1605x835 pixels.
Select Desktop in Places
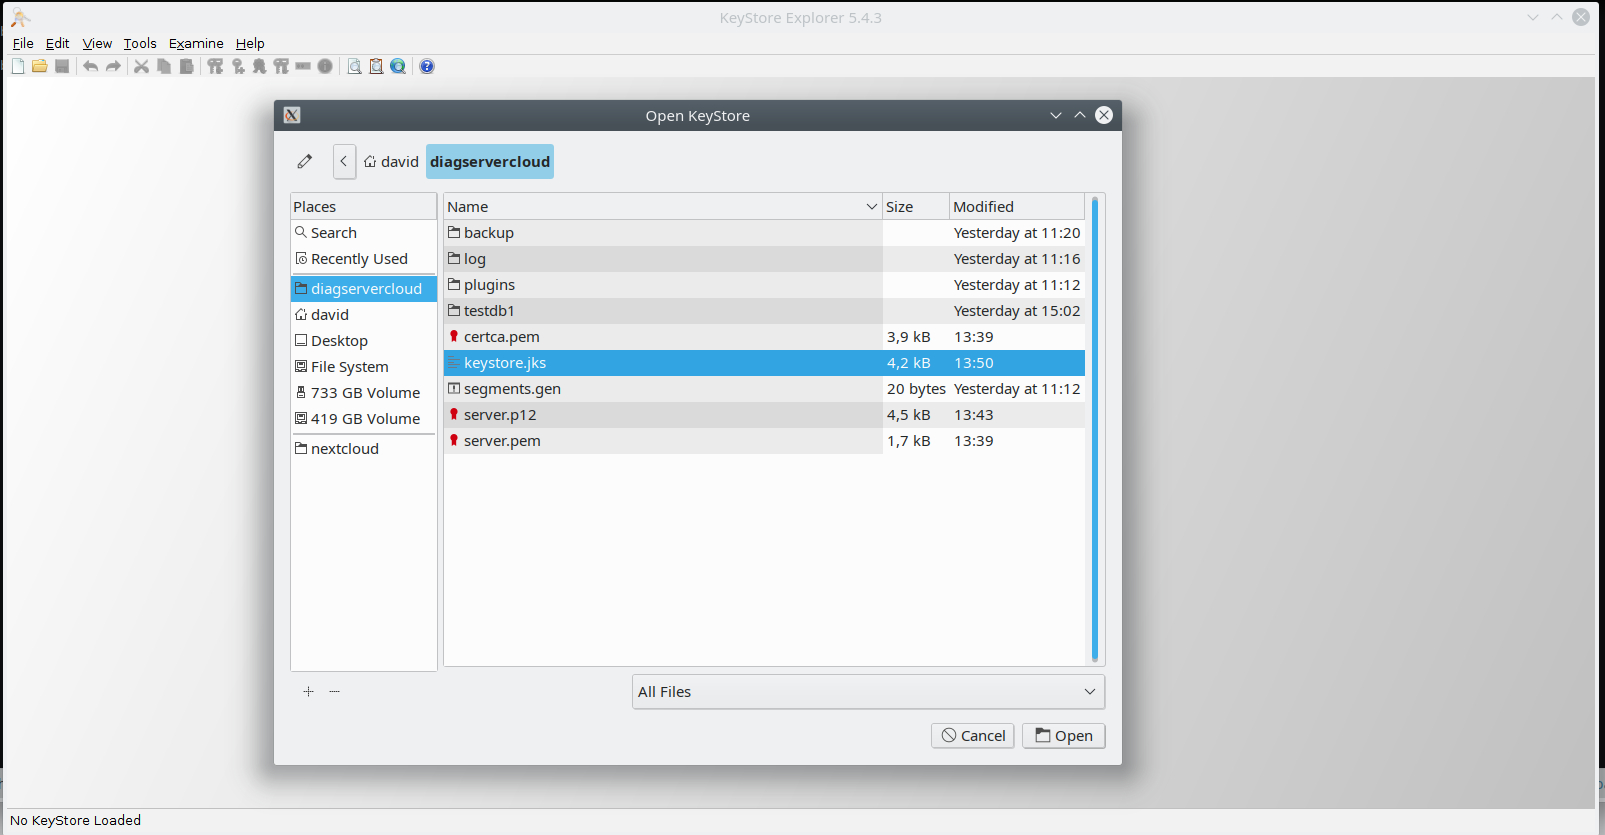[x=364, y=341]
